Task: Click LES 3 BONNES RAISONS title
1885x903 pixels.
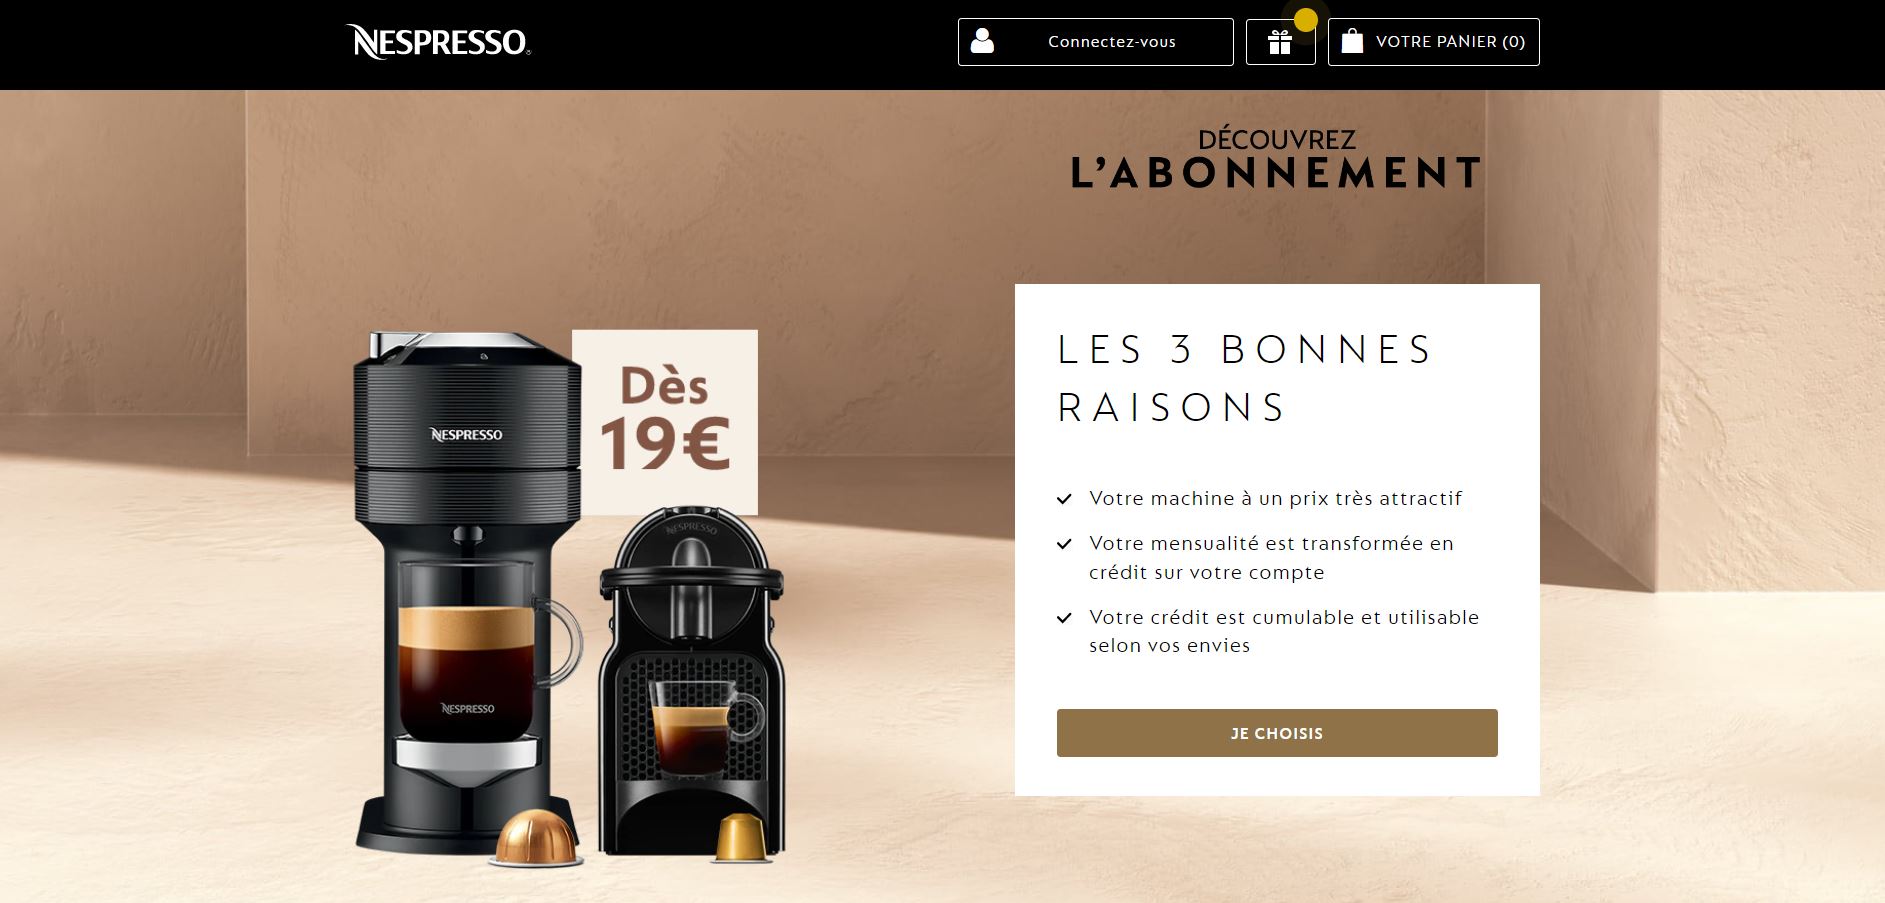Action: click(x=1245, y=378)
